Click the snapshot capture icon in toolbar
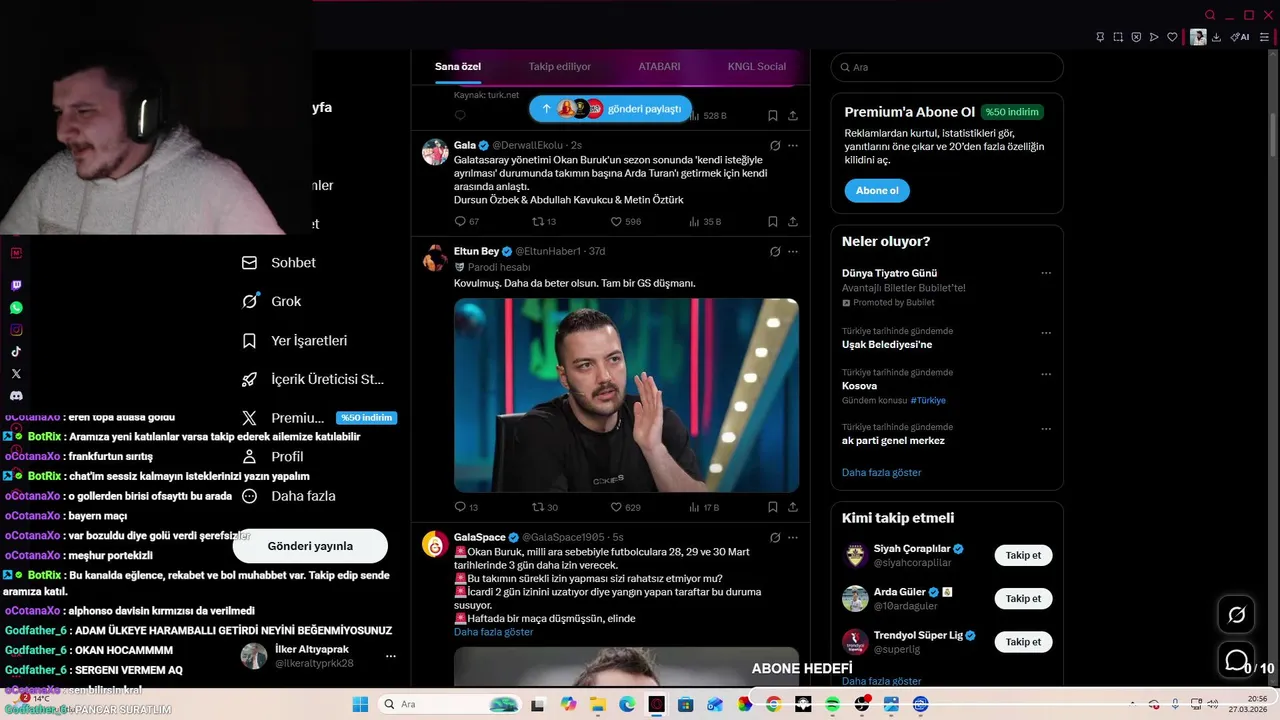 pos(1118,37)
